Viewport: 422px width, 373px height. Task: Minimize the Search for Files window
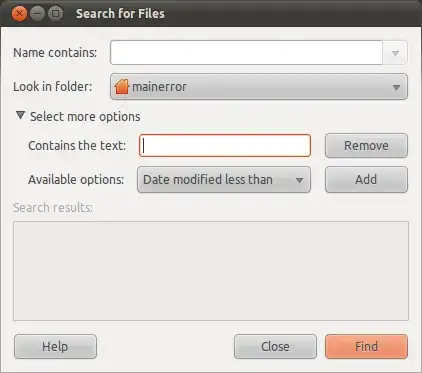click(37, 14)
